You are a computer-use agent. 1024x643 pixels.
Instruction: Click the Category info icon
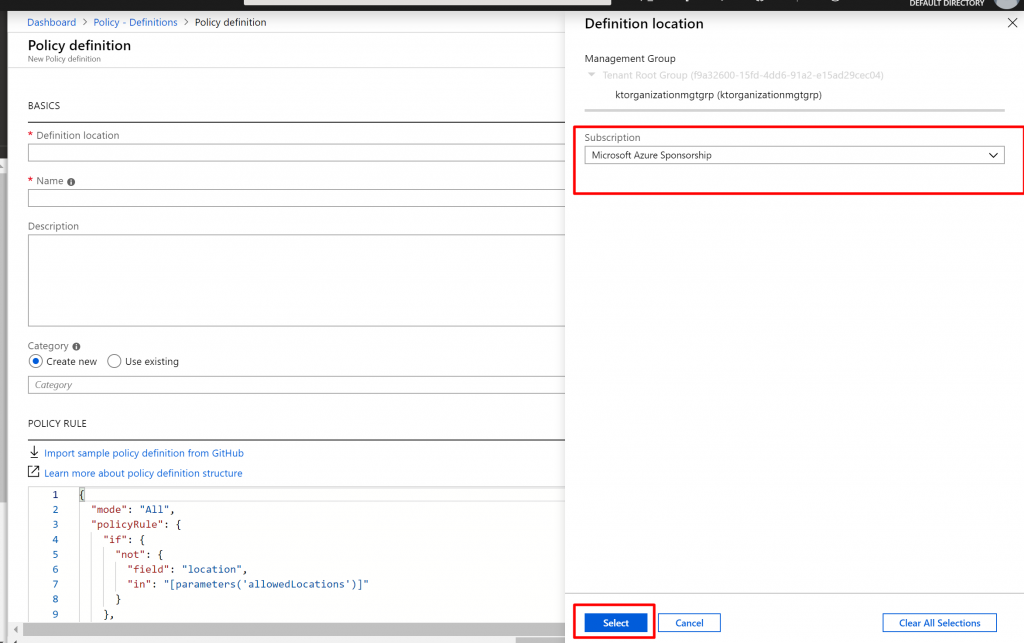click(77, 346)
